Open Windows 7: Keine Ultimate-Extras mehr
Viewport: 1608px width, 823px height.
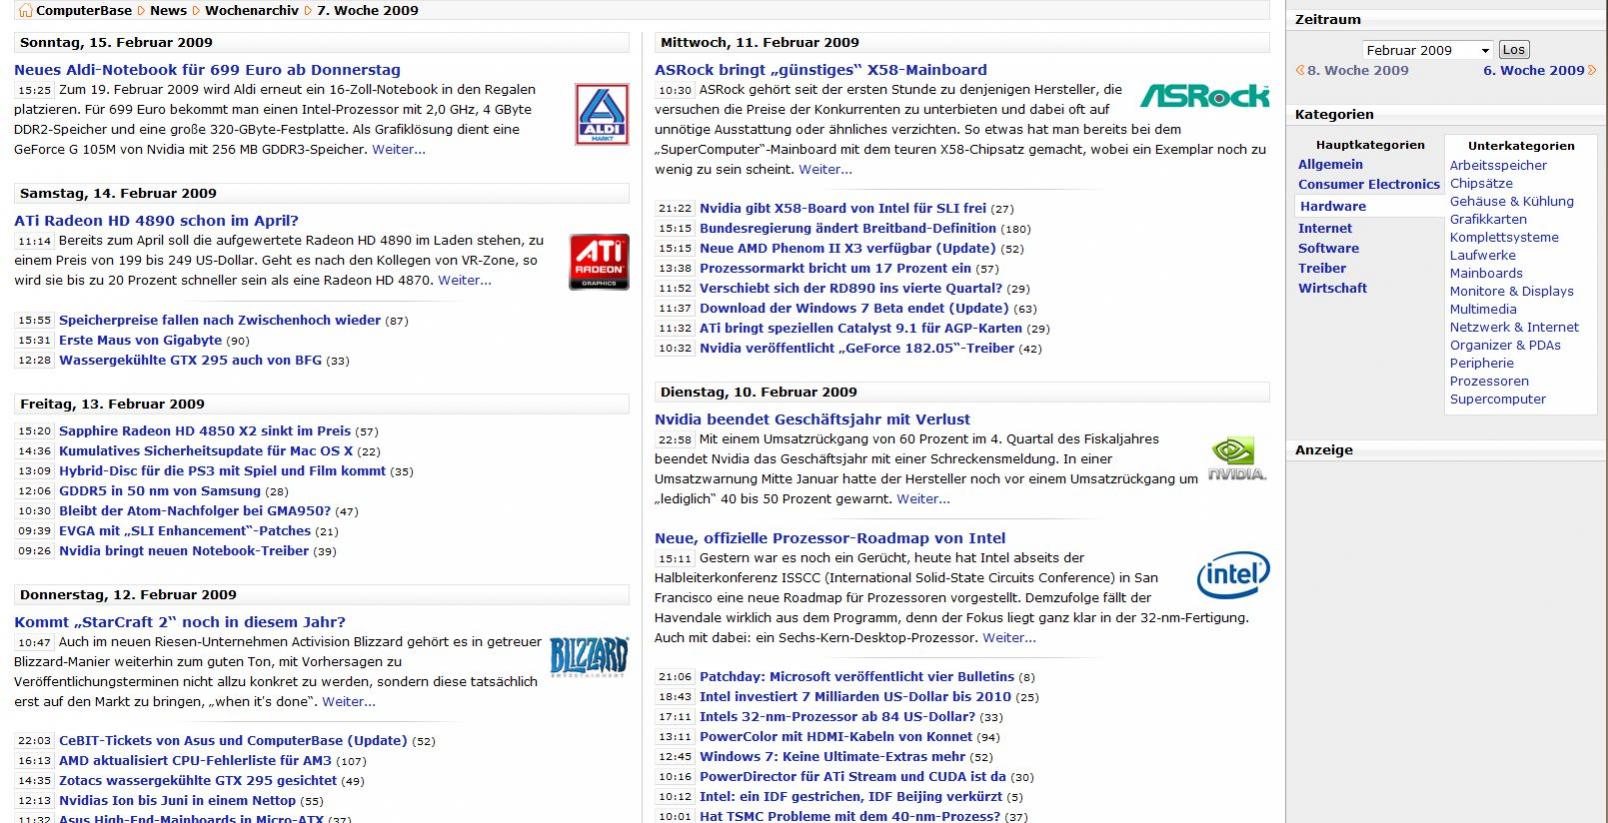(x=832, y=757)
